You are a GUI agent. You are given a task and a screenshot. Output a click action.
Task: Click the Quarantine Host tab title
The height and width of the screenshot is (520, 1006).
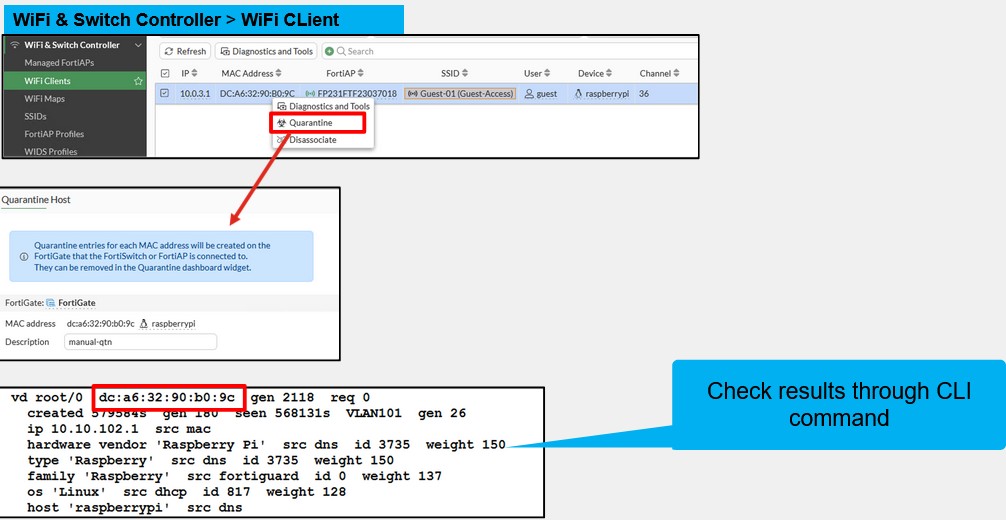point(36,200)
